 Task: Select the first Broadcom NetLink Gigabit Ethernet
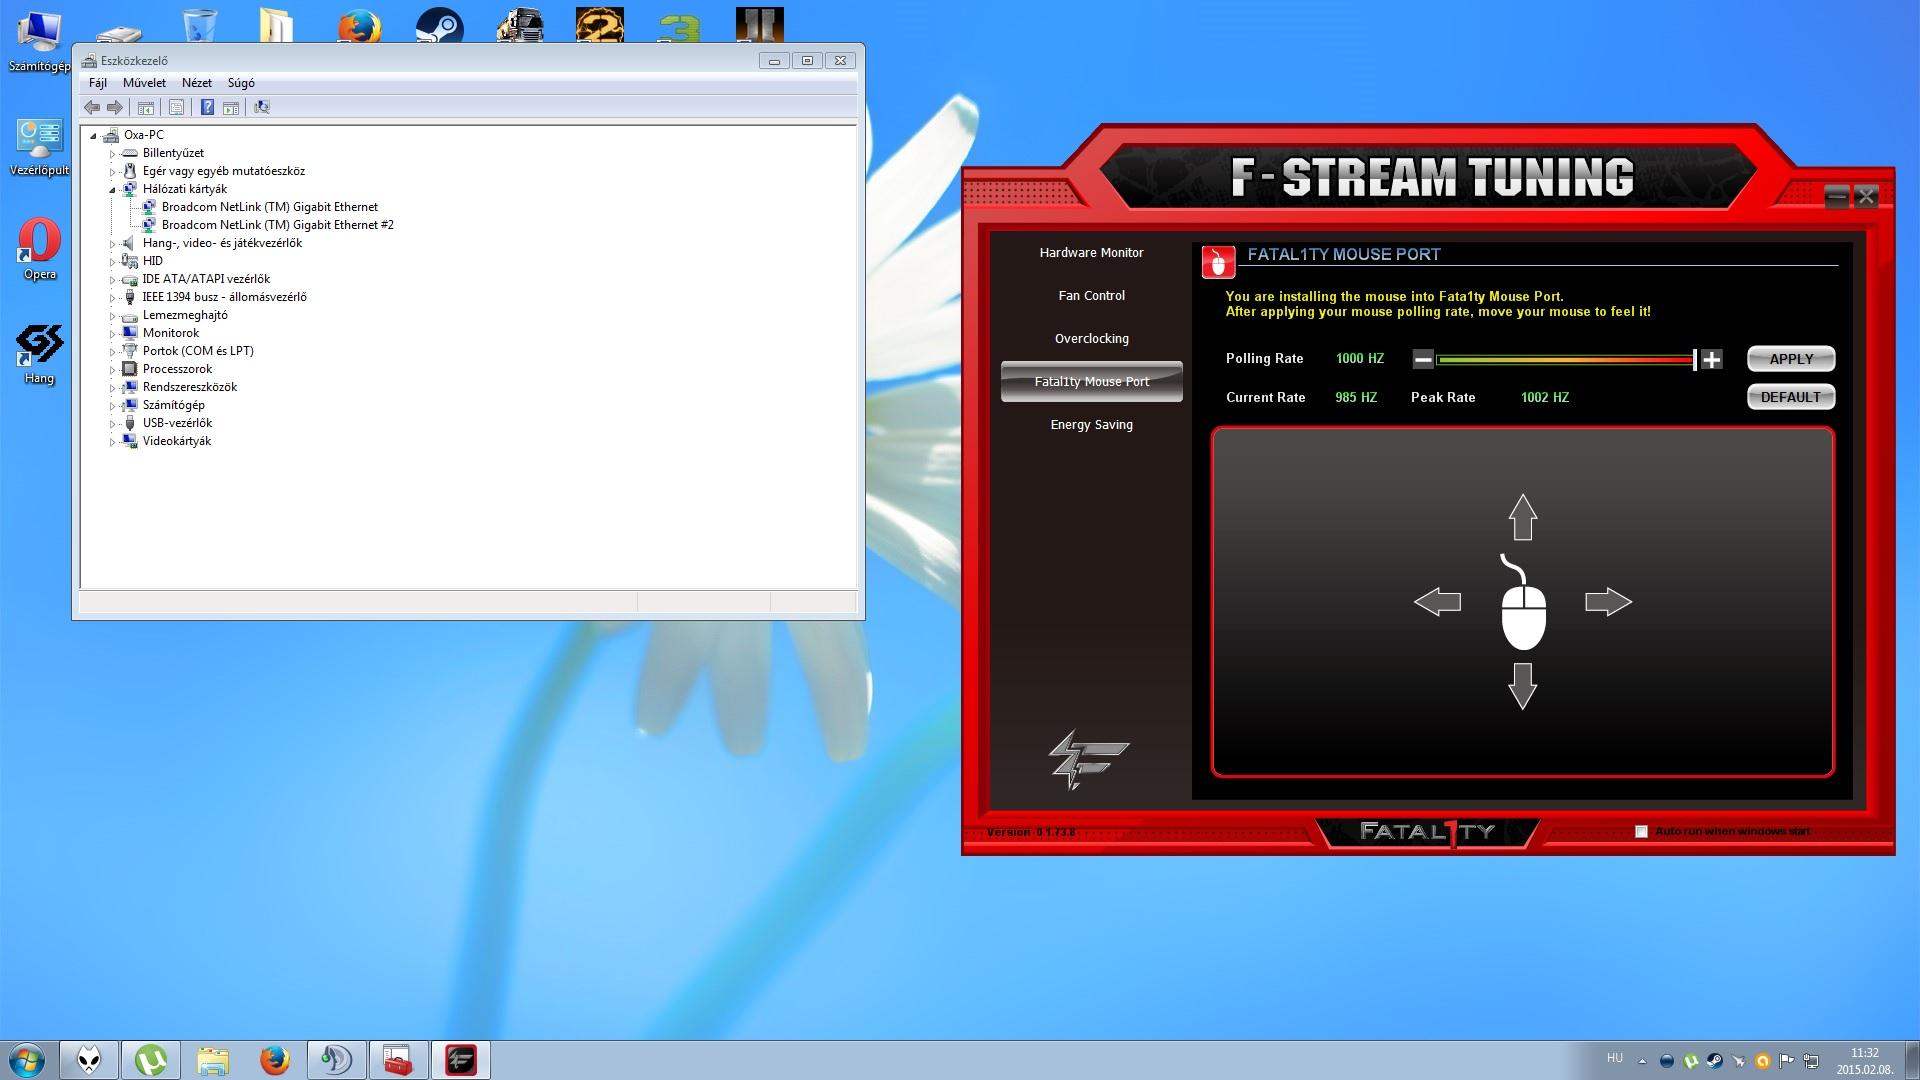tap(269, 207)
